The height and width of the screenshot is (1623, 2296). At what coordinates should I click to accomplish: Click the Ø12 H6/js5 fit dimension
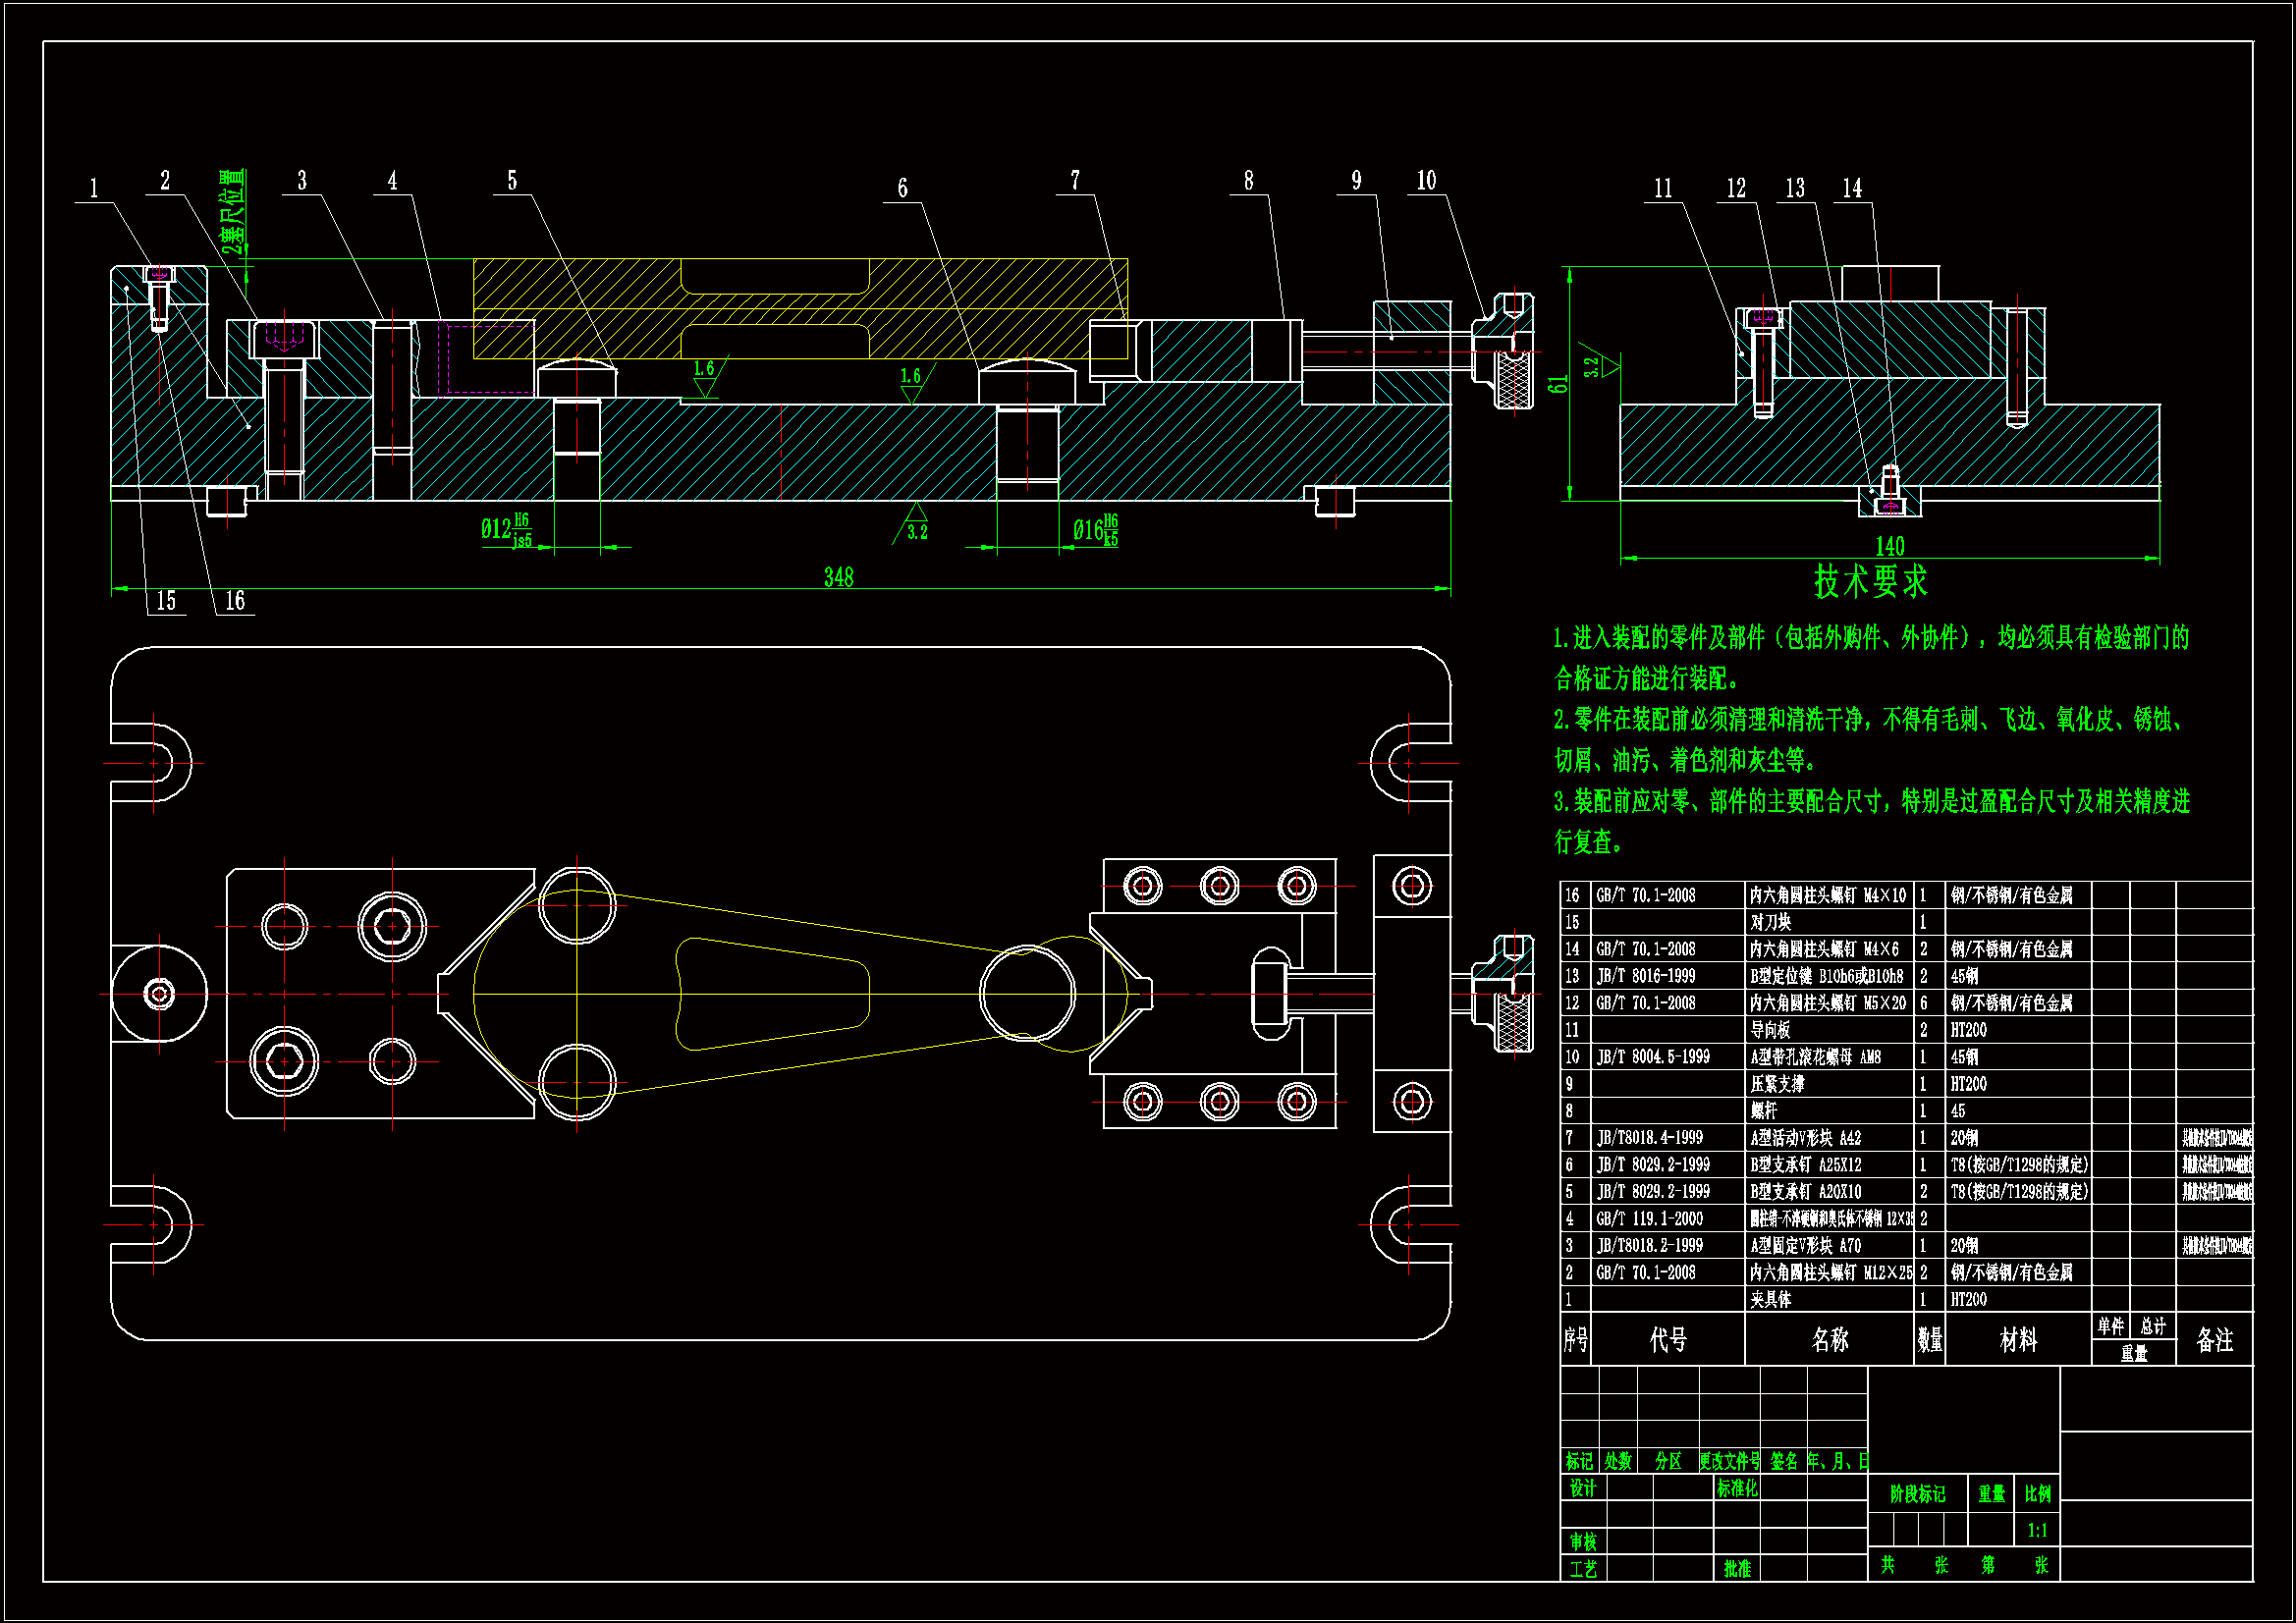click(506, 530)
